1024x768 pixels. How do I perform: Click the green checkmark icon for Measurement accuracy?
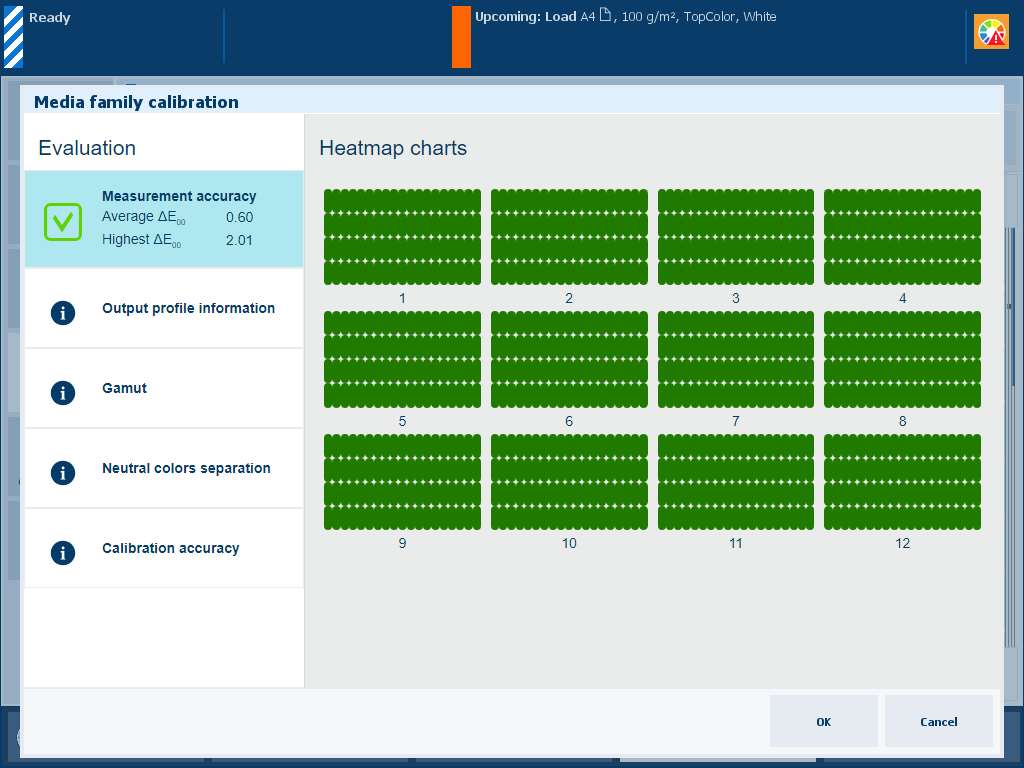(x=62, y=221)
